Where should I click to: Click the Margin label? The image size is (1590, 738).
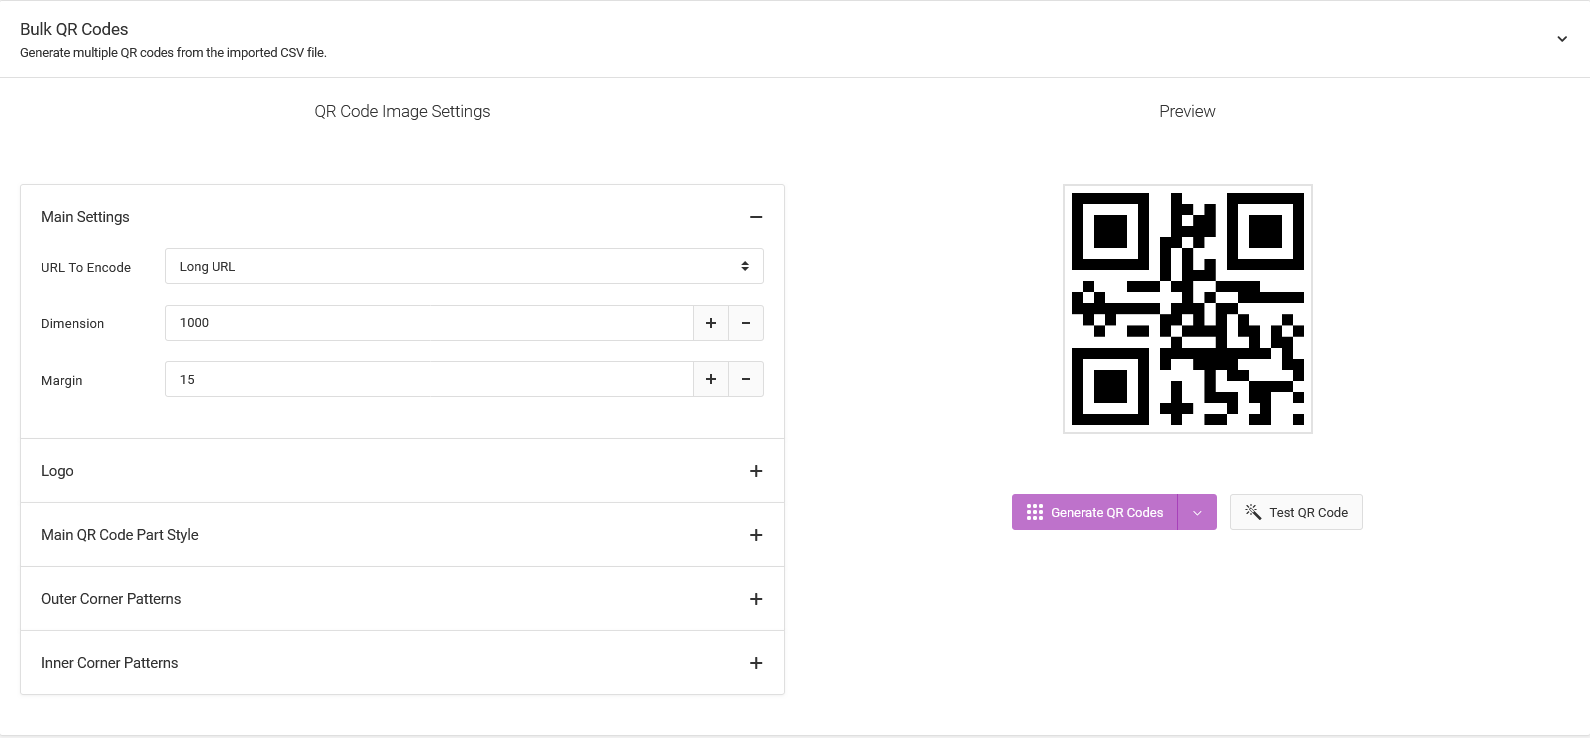61,380
